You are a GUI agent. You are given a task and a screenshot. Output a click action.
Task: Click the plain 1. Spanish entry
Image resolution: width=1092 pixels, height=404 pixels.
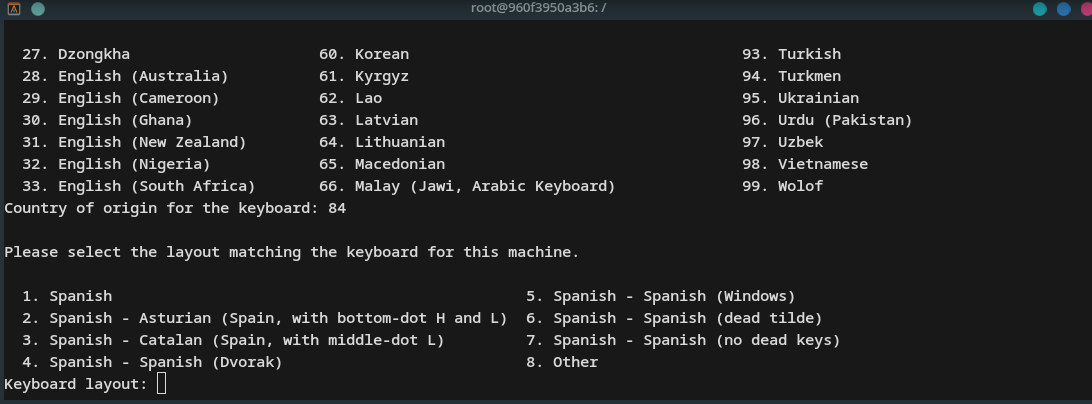67,296
